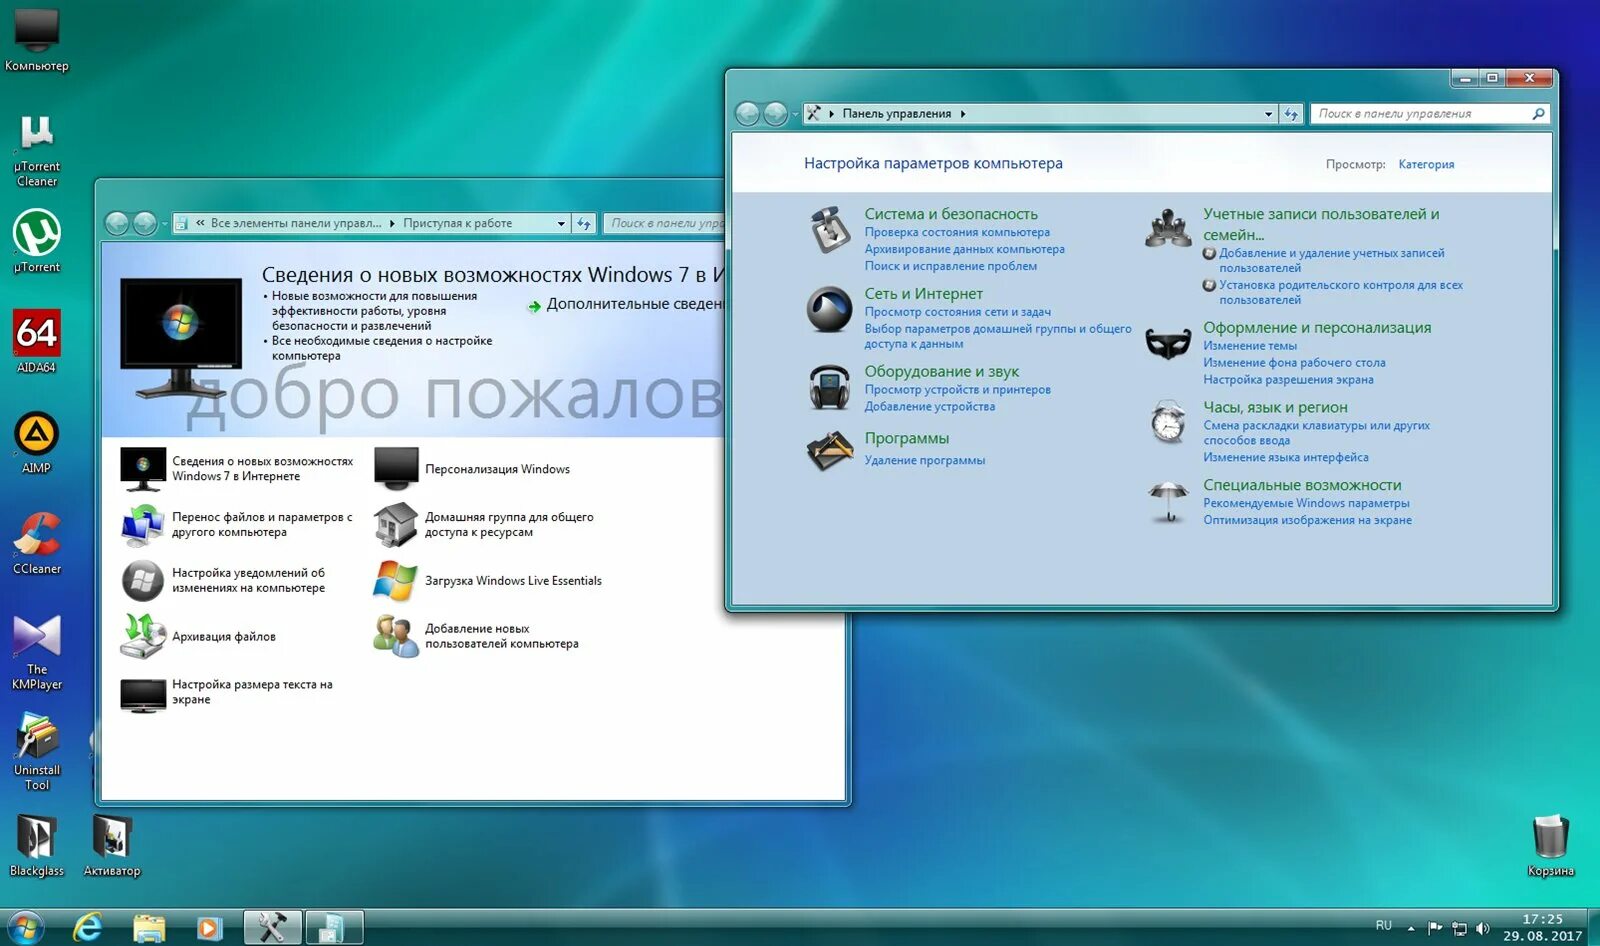Select Архивация файлов in Getting Started

[198, 637]
